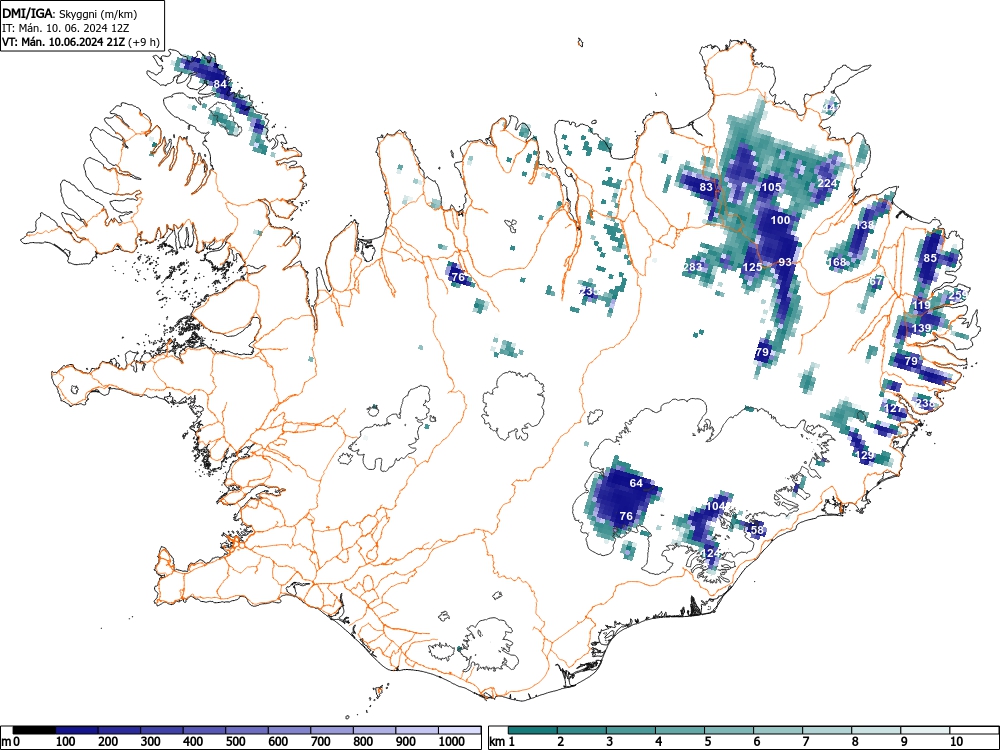Click the visibility value 124 on the map

click(x=710, y=553)
